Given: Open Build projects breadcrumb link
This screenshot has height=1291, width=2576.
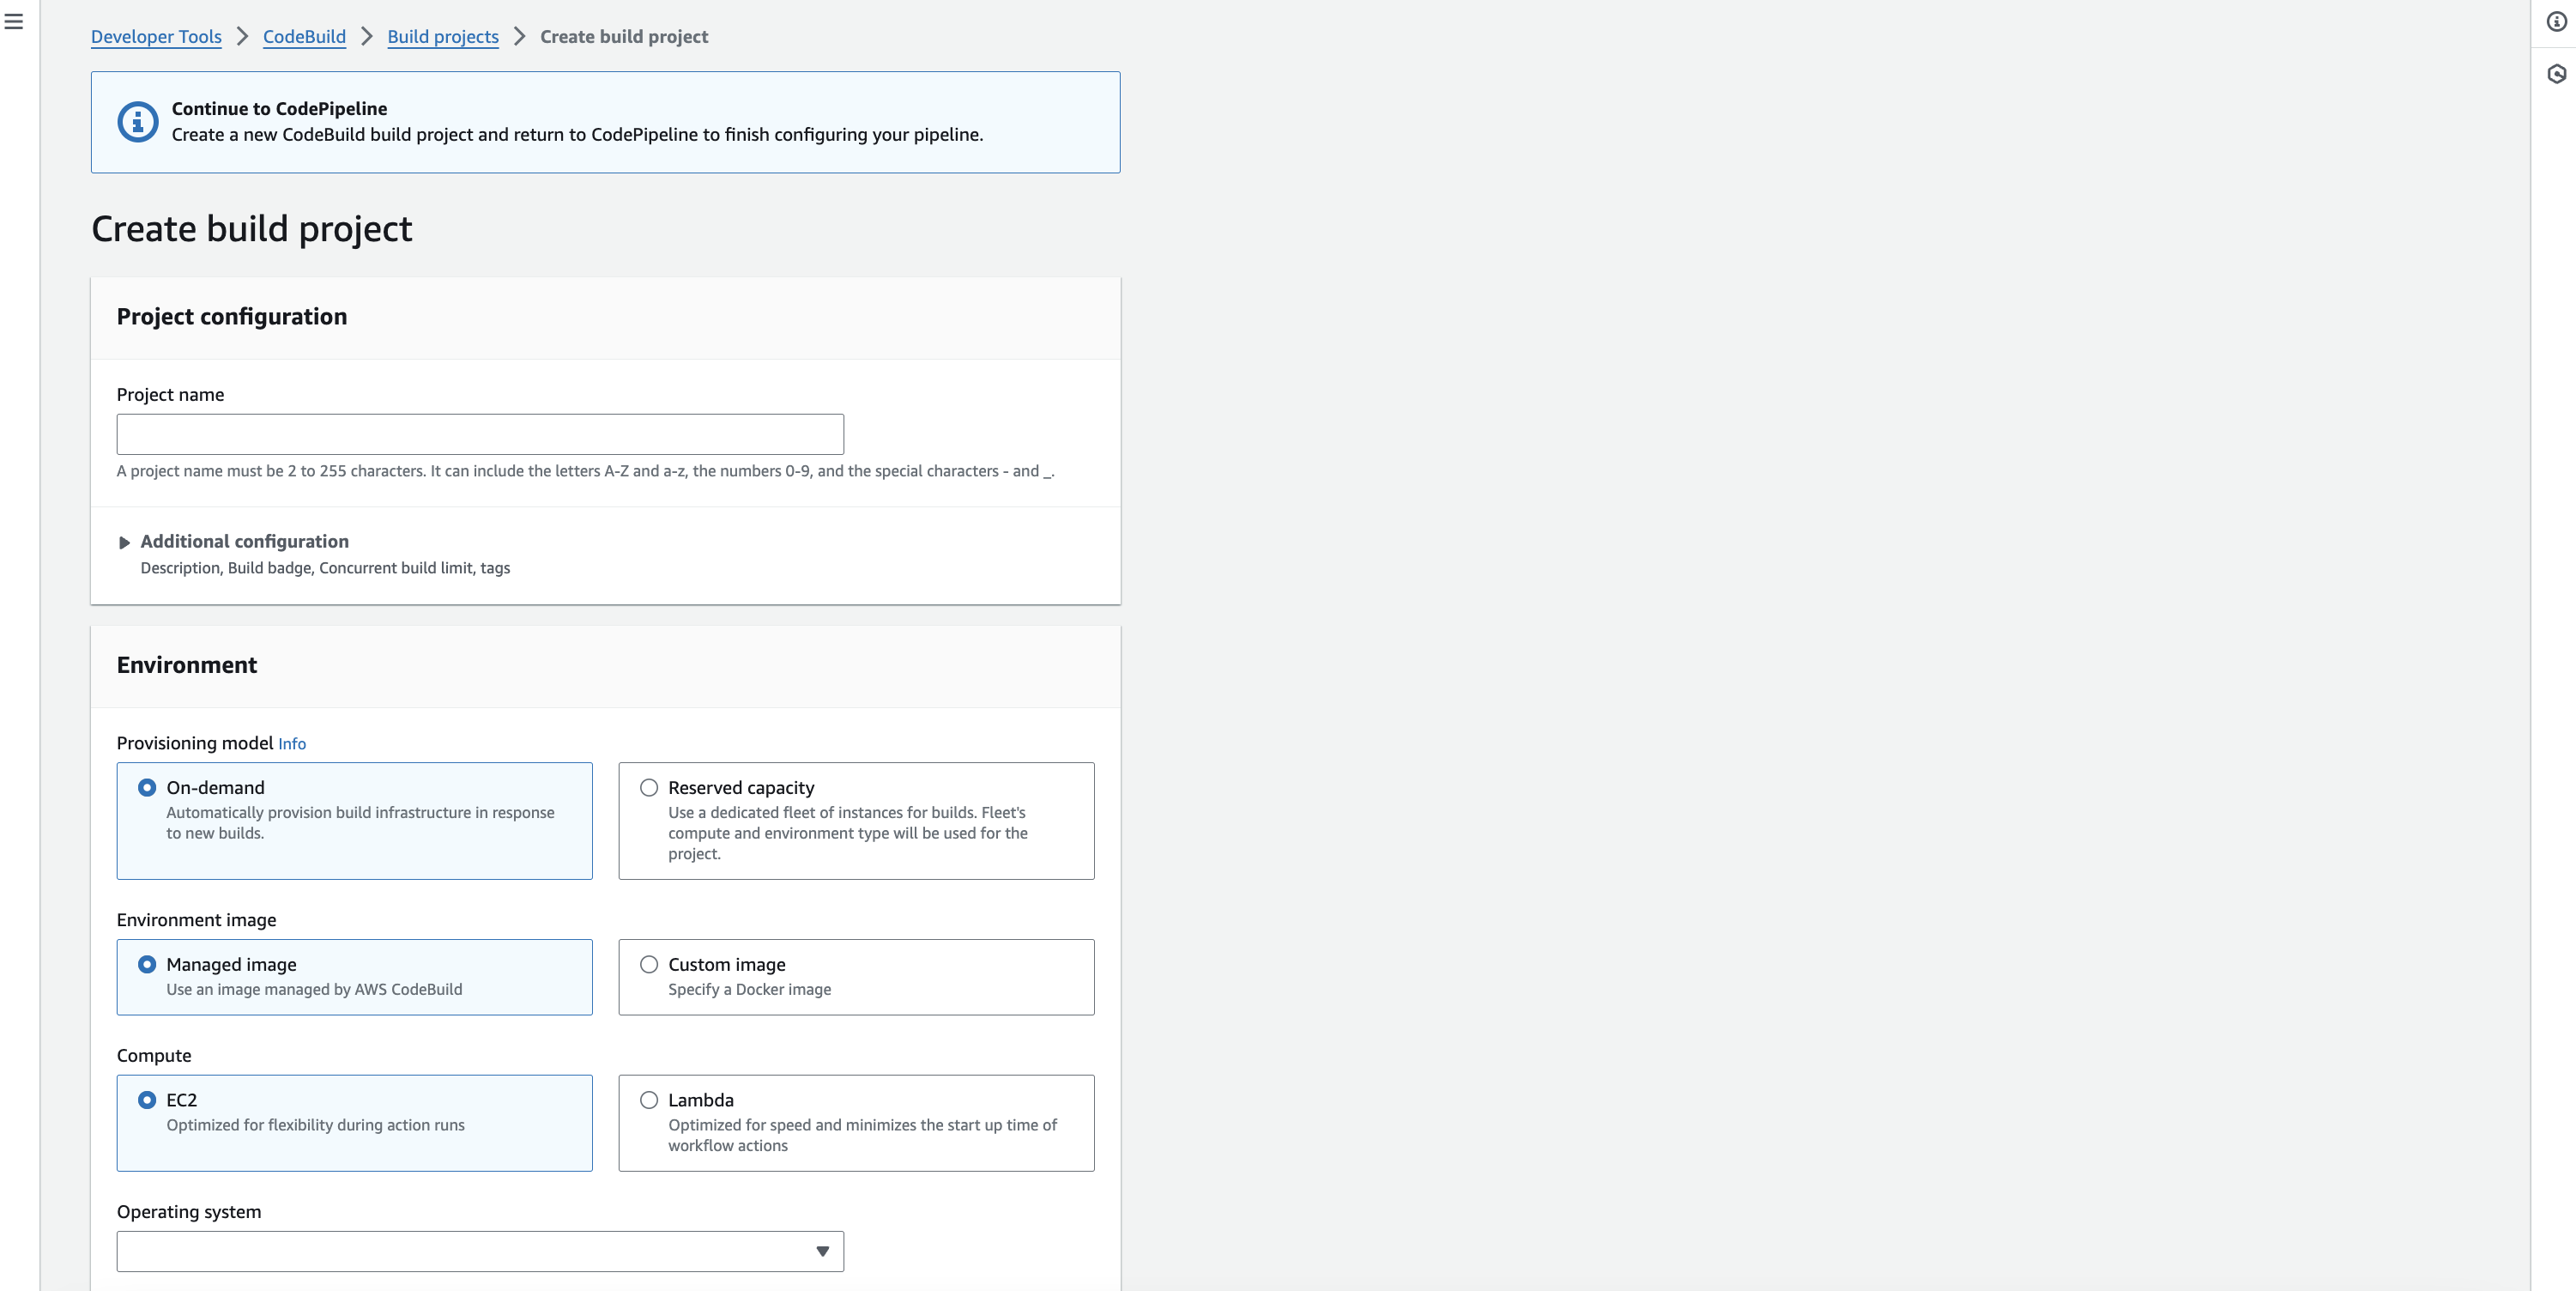Looking at the screenshot, I should (x=443, y=37).
